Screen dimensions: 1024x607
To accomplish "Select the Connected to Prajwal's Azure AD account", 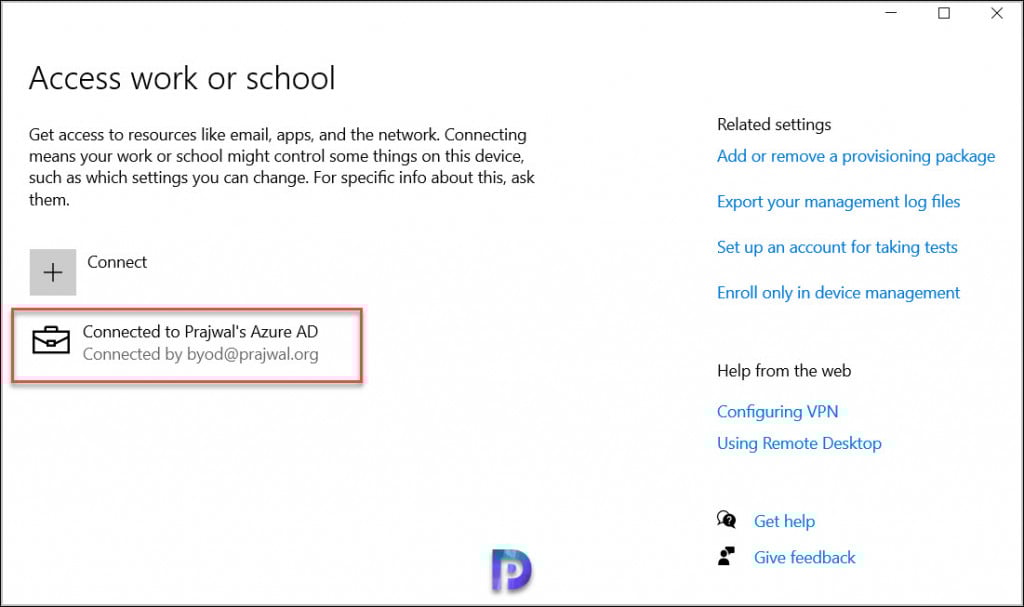I will pyautogui.click(x=187, y=346).
